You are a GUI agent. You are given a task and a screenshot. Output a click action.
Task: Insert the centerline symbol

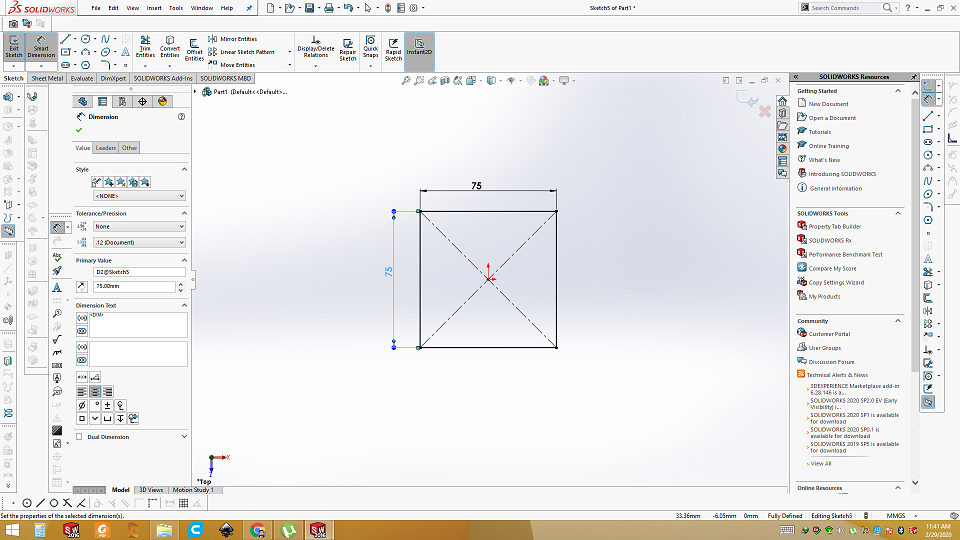coord(121,405)
